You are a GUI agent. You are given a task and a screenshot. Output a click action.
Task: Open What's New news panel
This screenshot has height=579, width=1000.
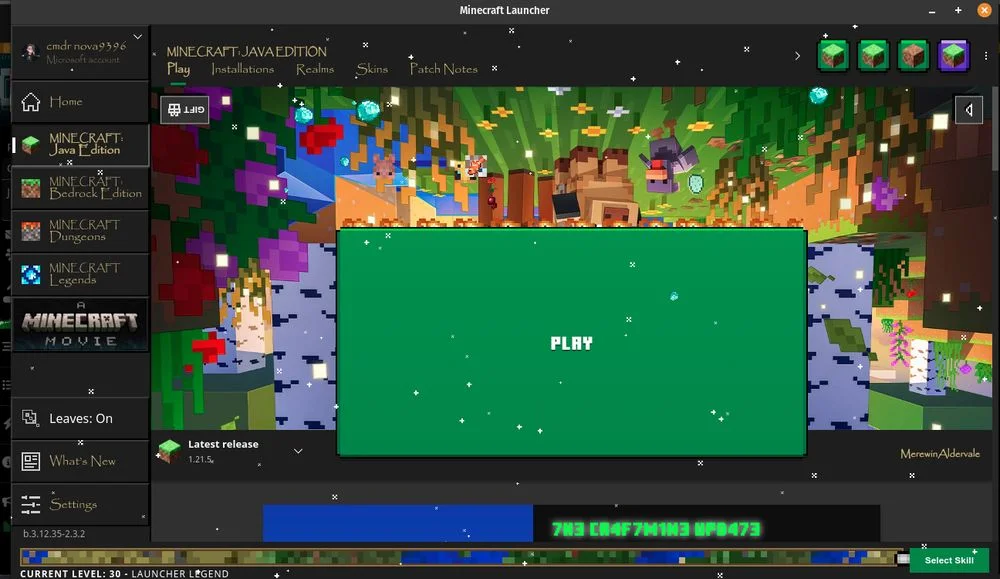pyautogui.click(x=80, y=461)
